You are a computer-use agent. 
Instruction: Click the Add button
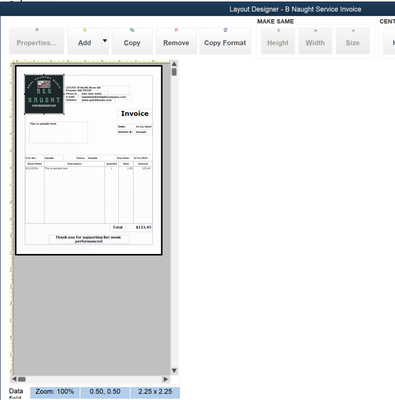(x=84, y=41)
